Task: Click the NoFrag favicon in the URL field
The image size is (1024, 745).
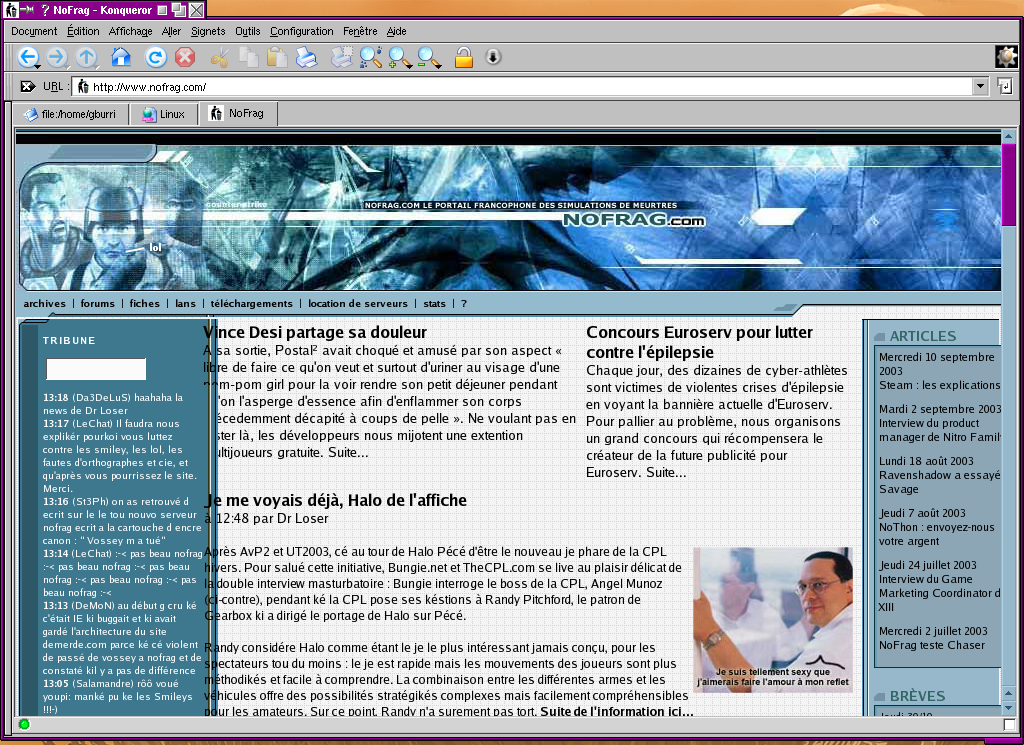Action: pyautogui.click(x=82, y=86)
